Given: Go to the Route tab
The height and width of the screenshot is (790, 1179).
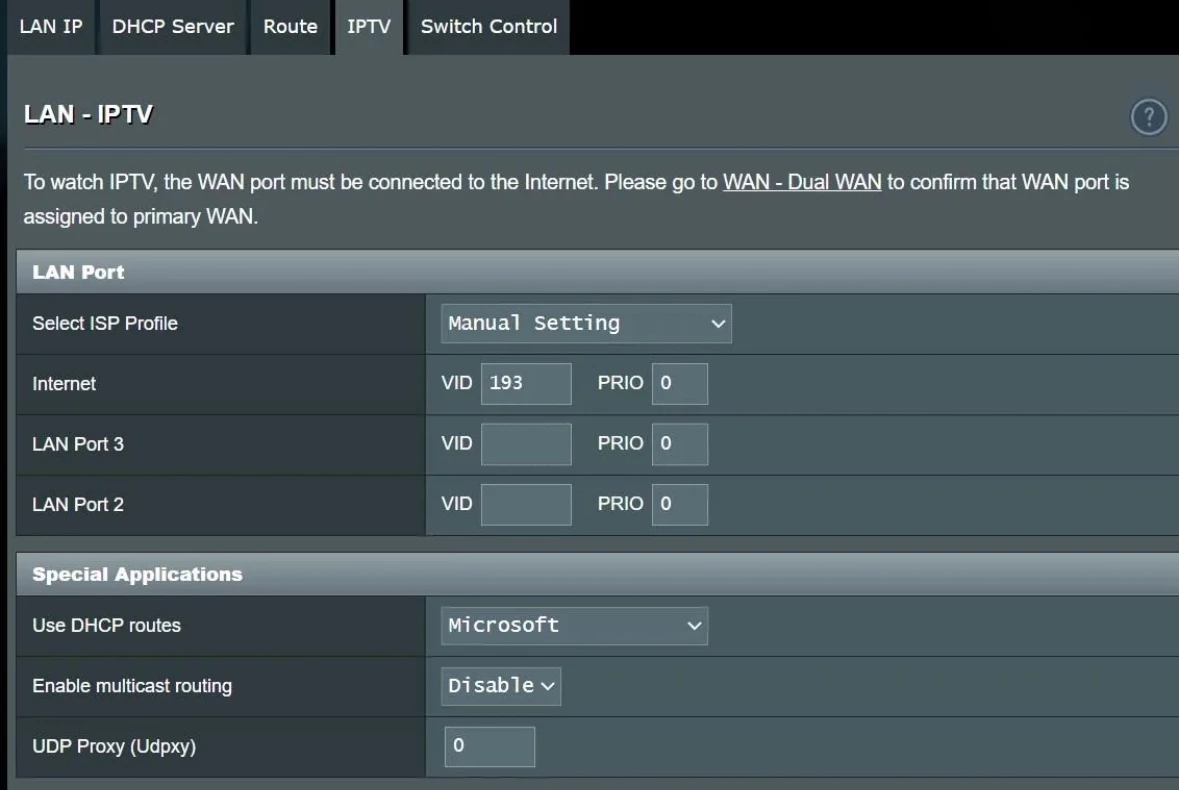Looking at the screenshot, I should click(x=290, y=27).
